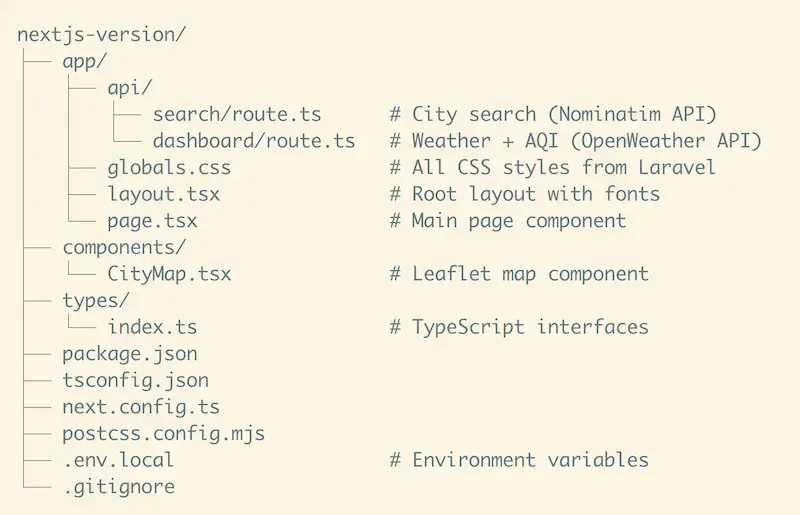Select the .env.local file
Image resolution: width=800 pixels, height=515 pixels.
pyautogui.click(x=118, y=461)
